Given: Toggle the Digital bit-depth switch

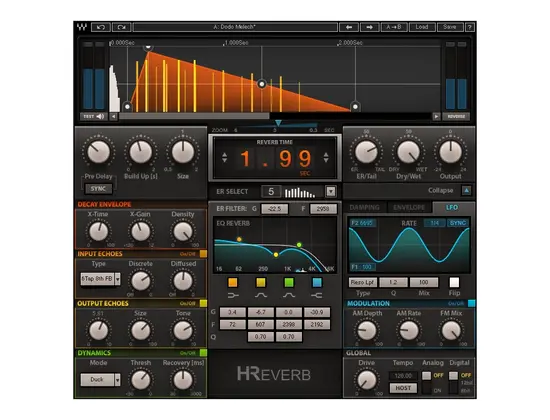Looking at the screenshot, I should click(454, 382).
